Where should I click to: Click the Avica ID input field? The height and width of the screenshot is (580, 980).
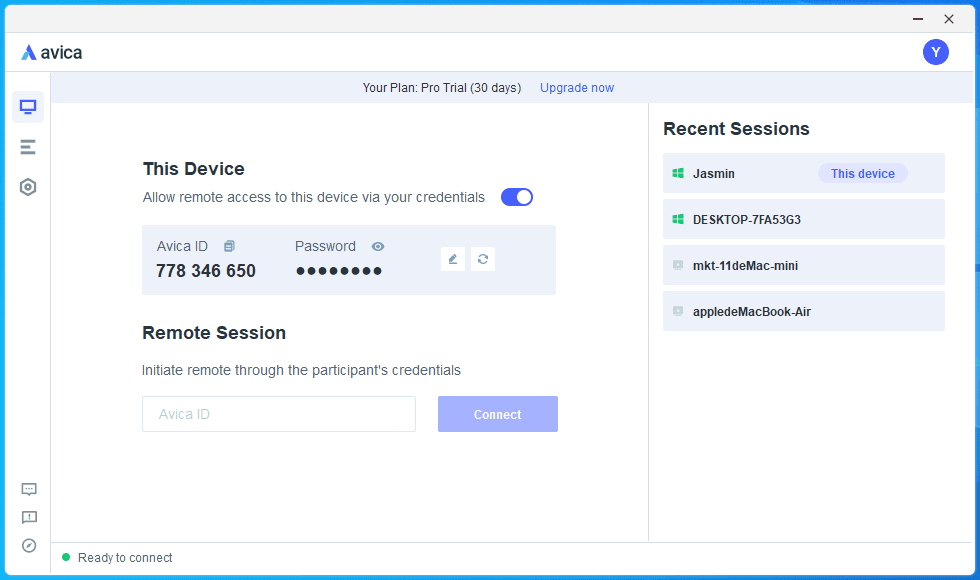pyautogui.click(x=278, y=414)
